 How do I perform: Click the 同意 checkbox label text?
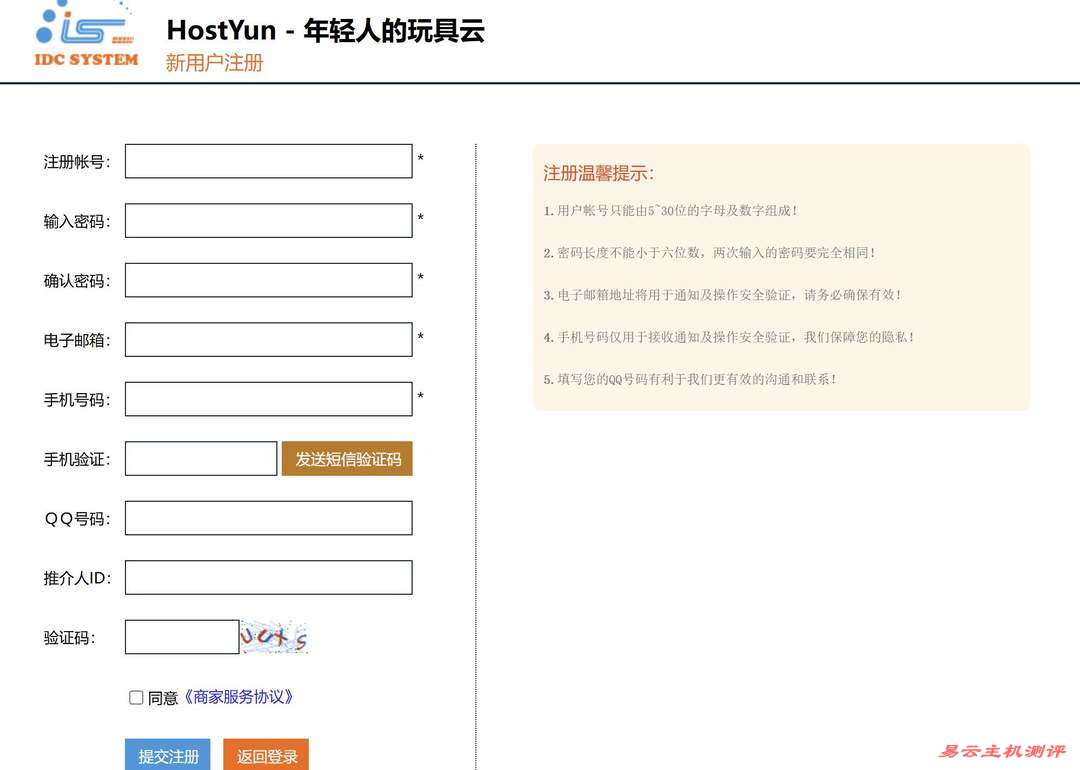pos(163,698)
